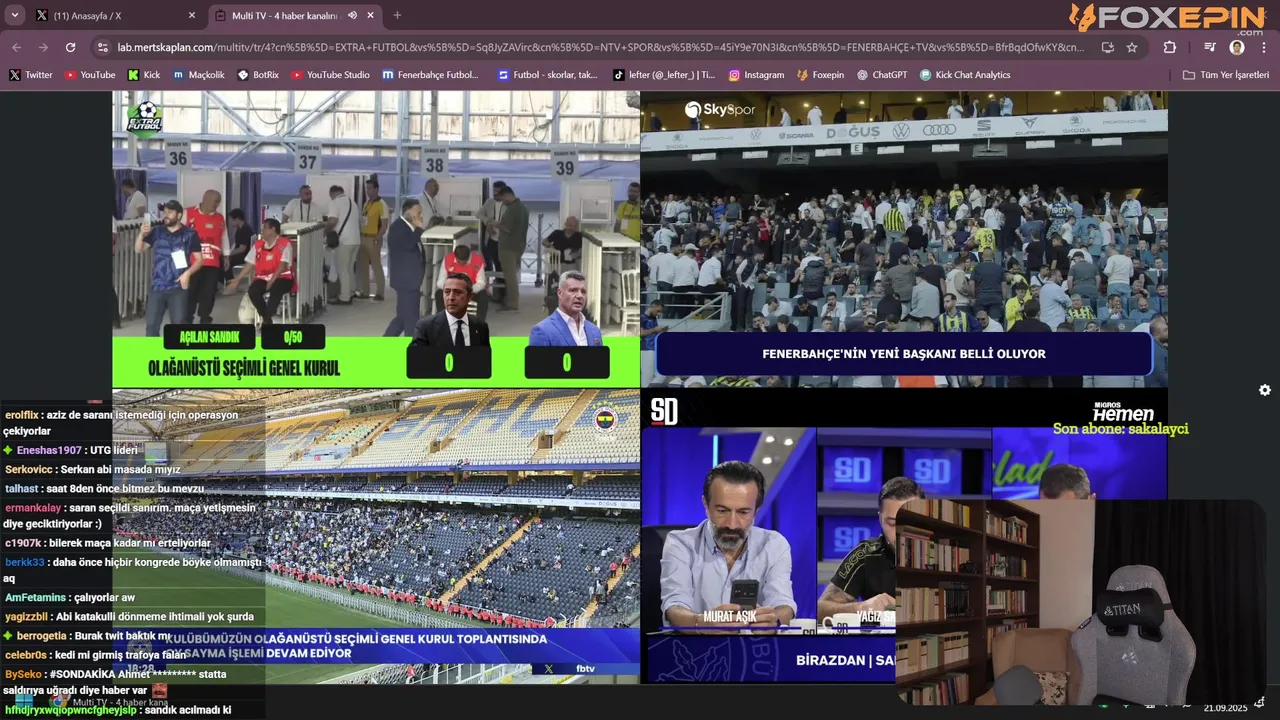Open a new browser tab
Screen dimensions: 1280x720
click(x=397, y=15)
